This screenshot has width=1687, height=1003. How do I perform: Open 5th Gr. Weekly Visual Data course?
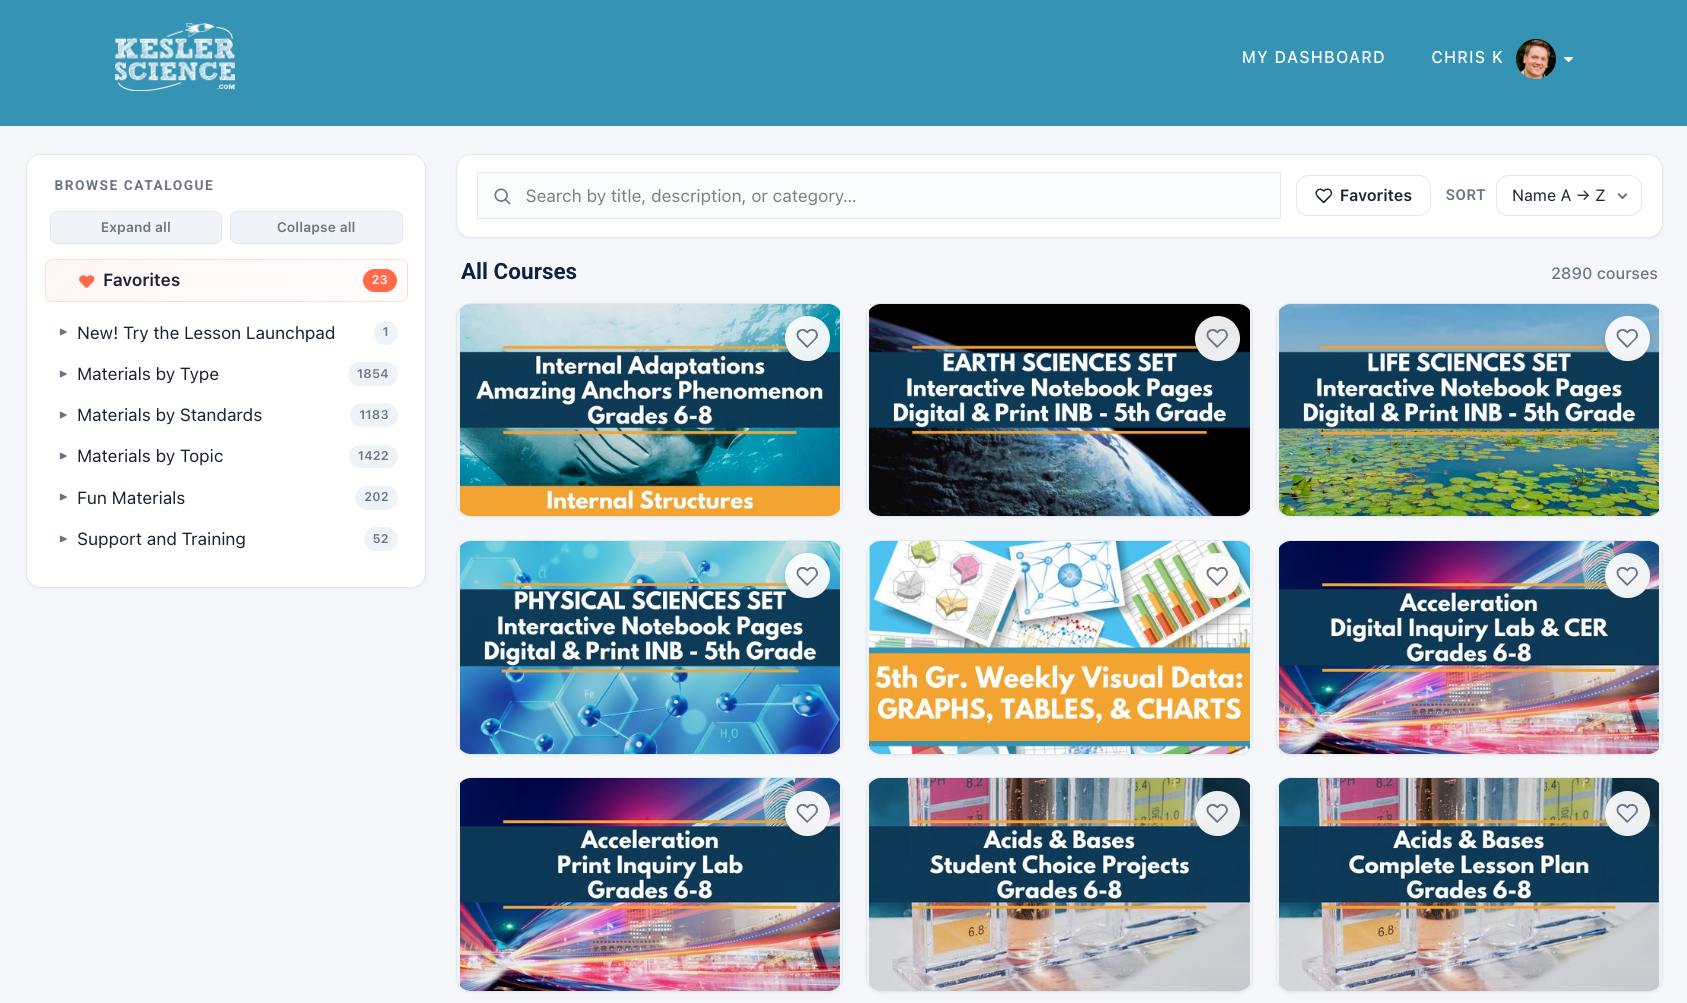pos(1059,647)
